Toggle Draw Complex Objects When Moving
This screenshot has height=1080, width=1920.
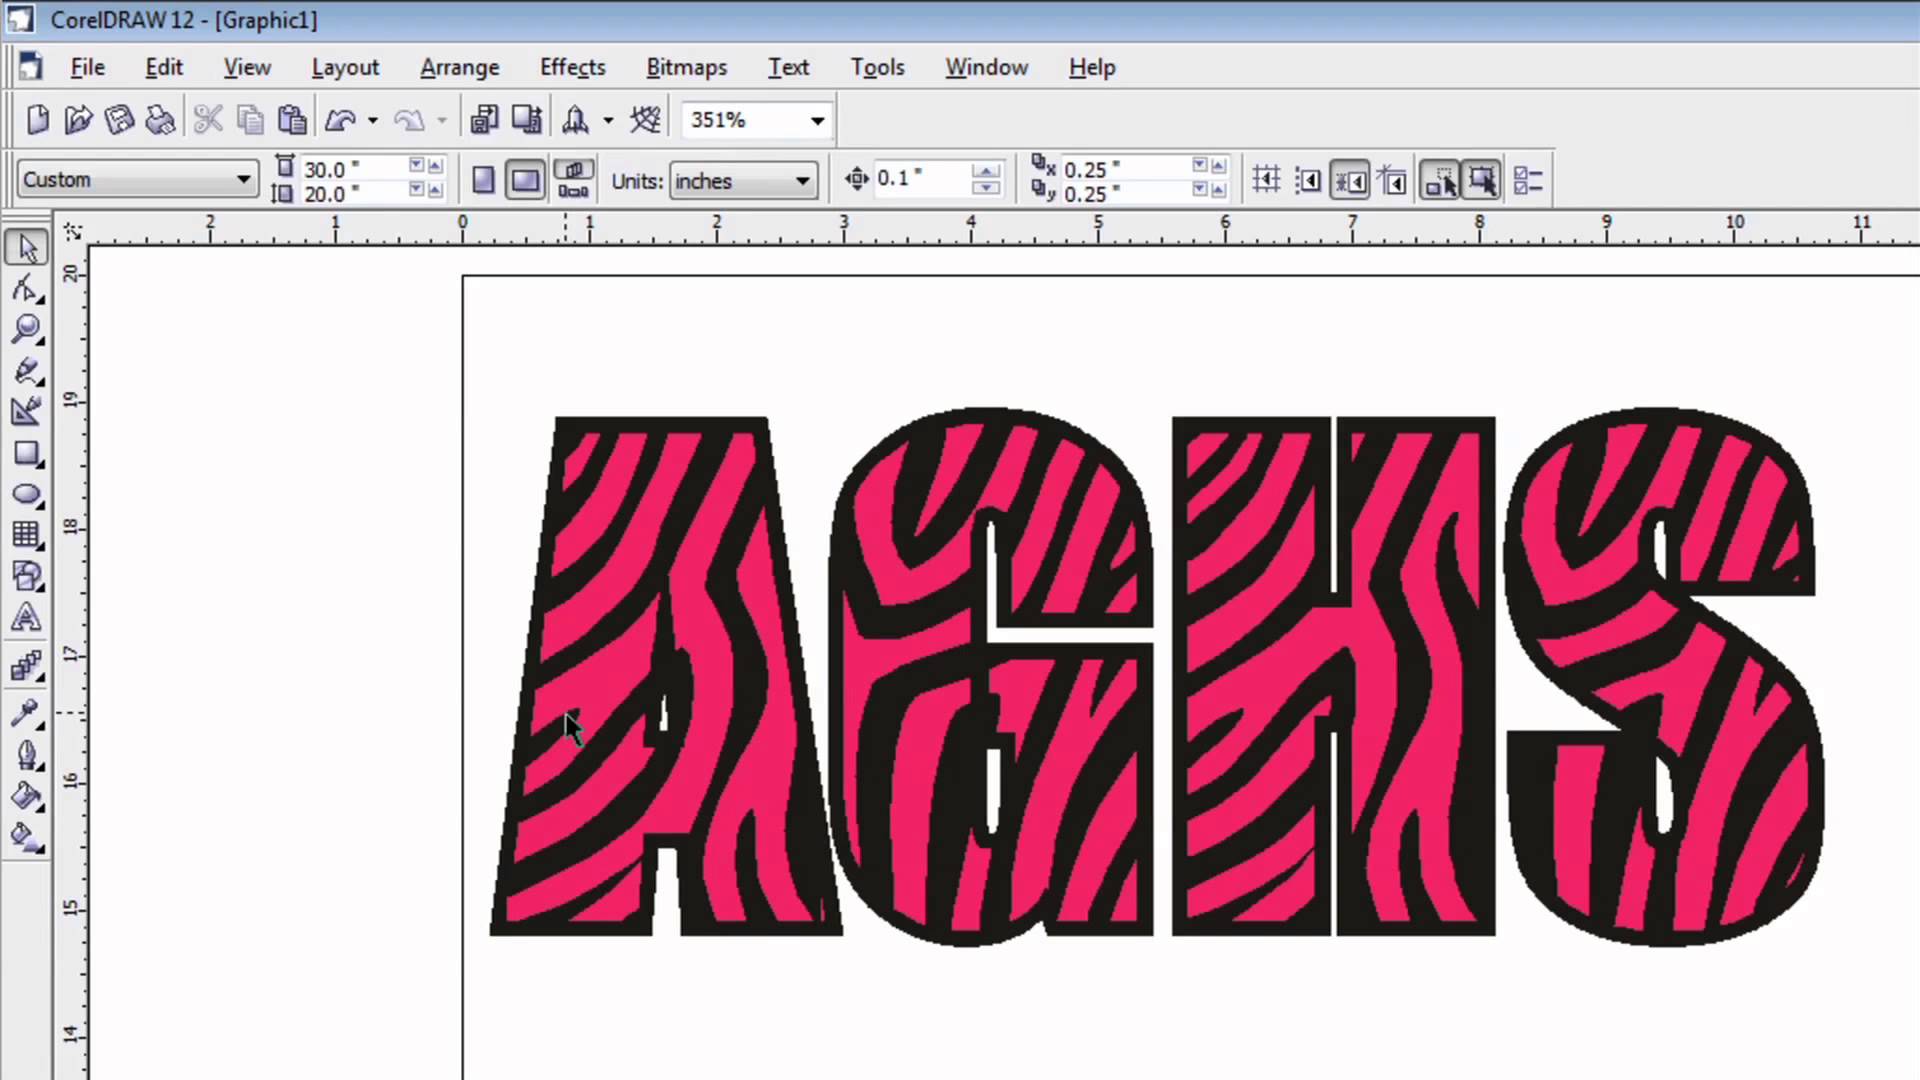pyautogui.click(x=1440, y=180)
